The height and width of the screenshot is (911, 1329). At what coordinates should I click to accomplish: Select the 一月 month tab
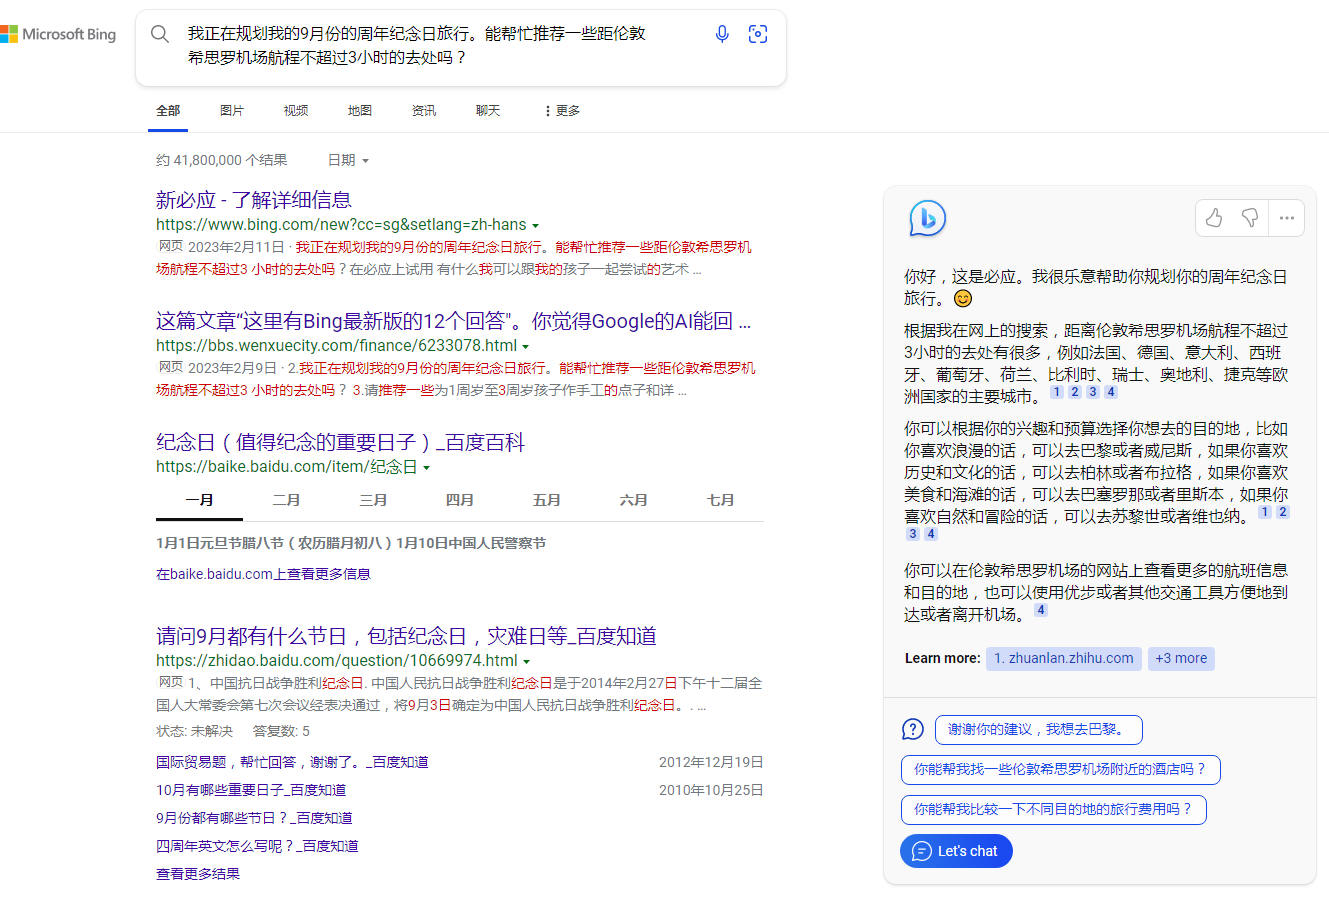point(199,500)
